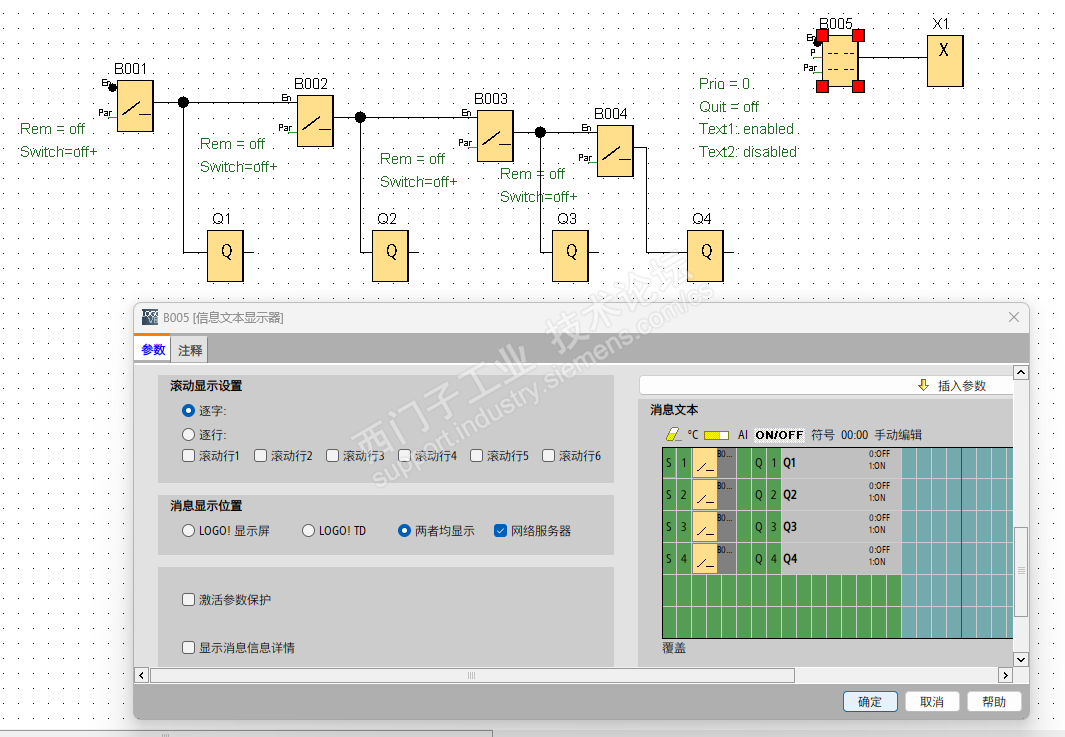Click the right arrow of horizontal scrollbar
Viewport: 1065px width, 737px height.
point(1005,675)
